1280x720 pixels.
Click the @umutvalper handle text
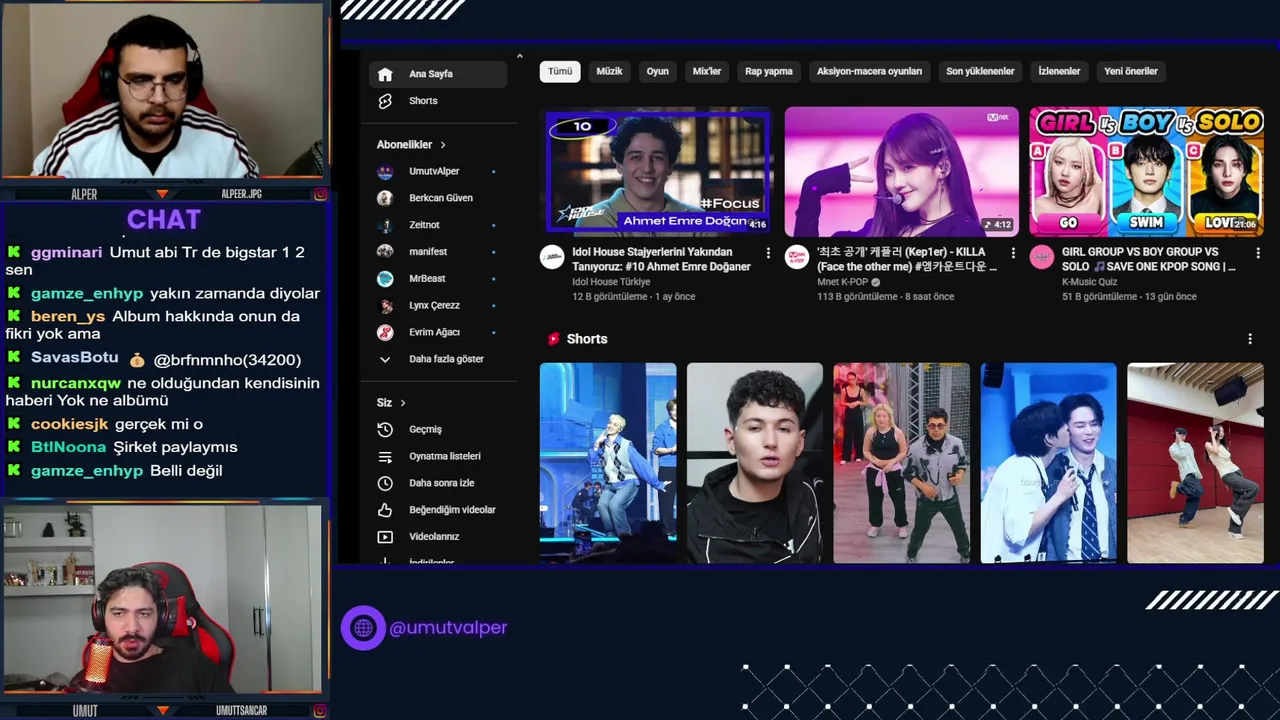coord(449,628)
